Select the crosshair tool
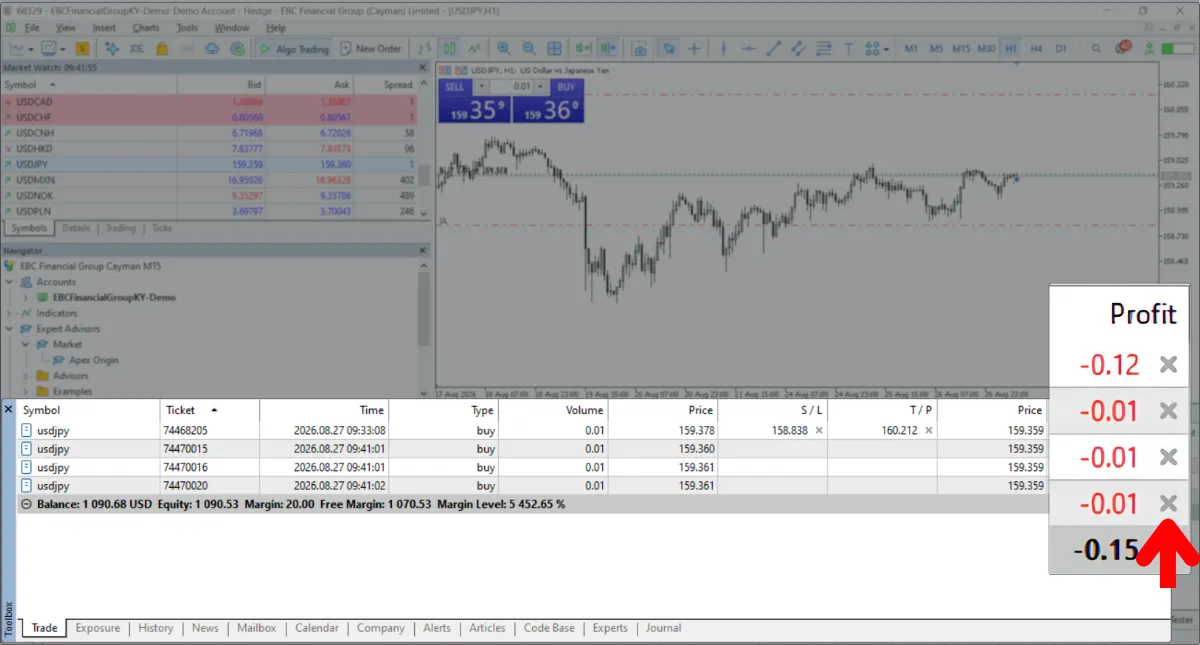The image size is (1200, 645). tap(694, 48)
